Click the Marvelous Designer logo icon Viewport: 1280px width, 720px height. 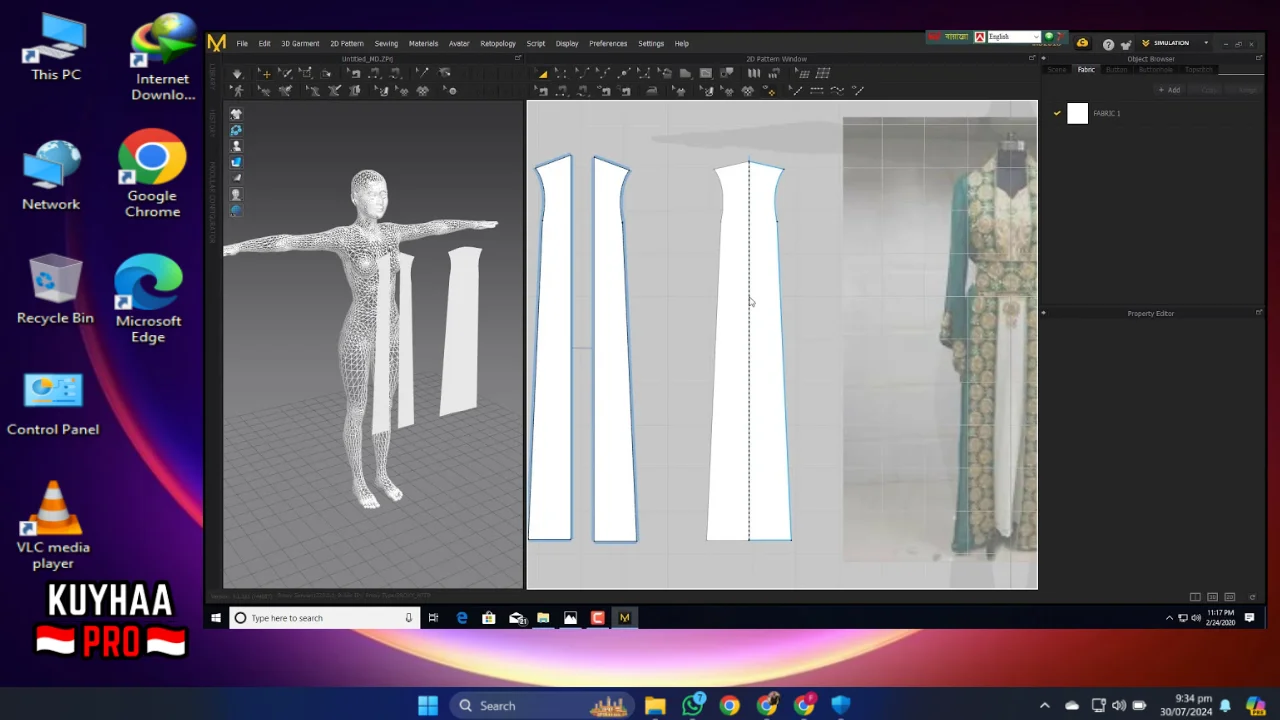(x=216, y=43)
